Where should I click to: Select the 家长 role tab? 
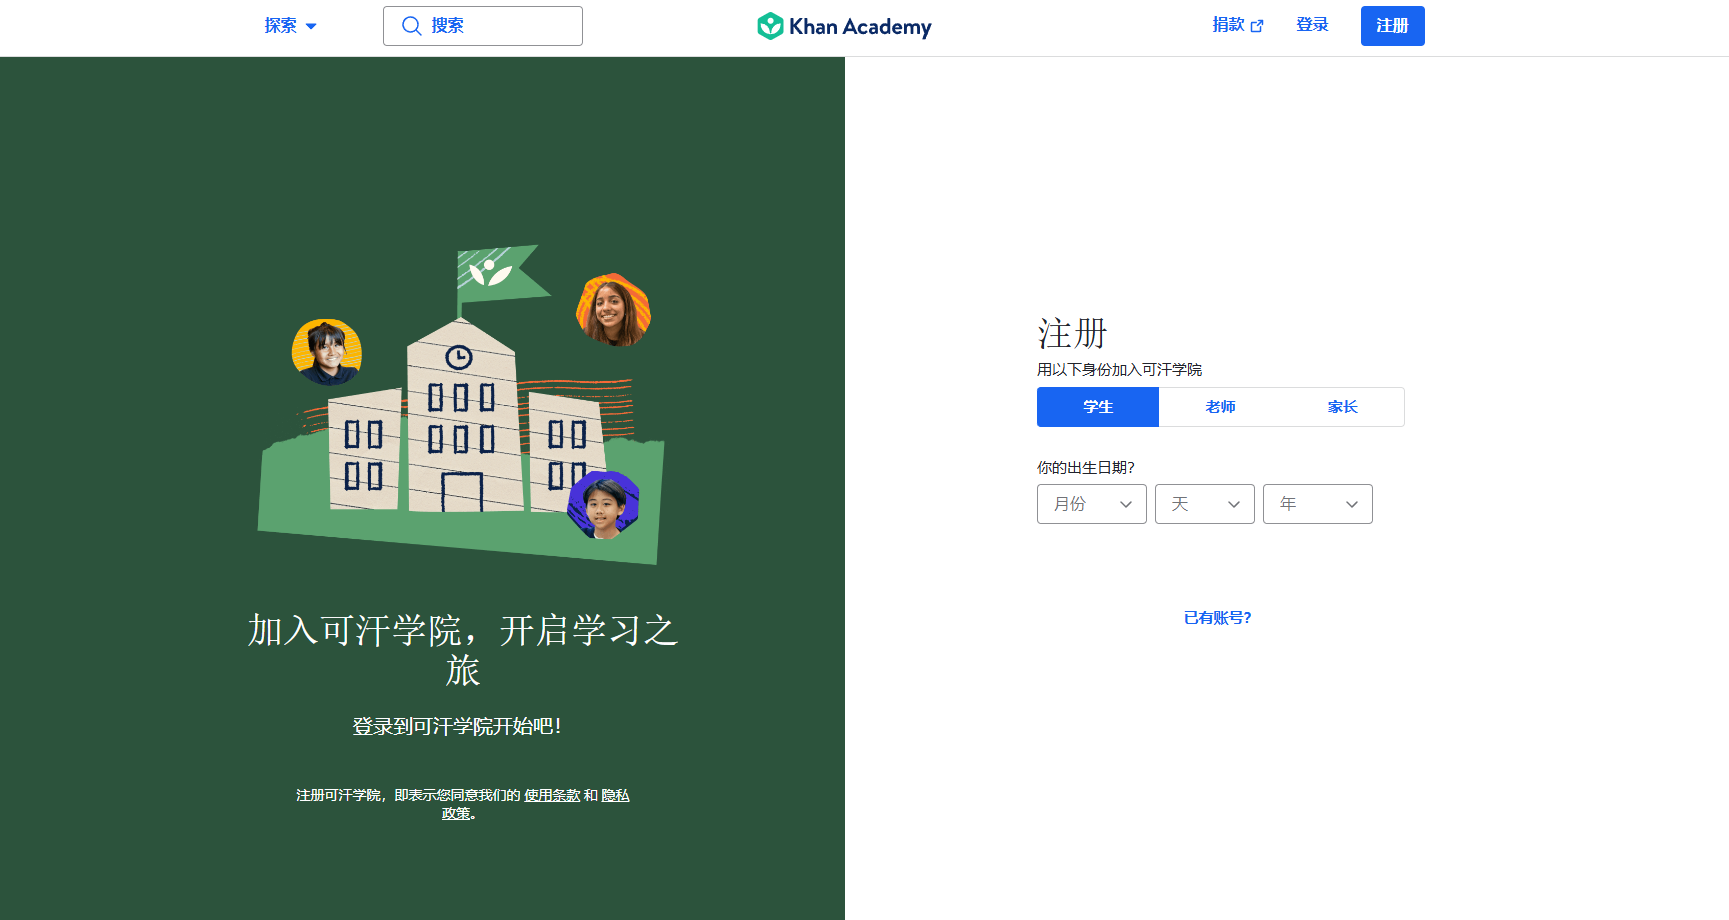click(1343, 407)
